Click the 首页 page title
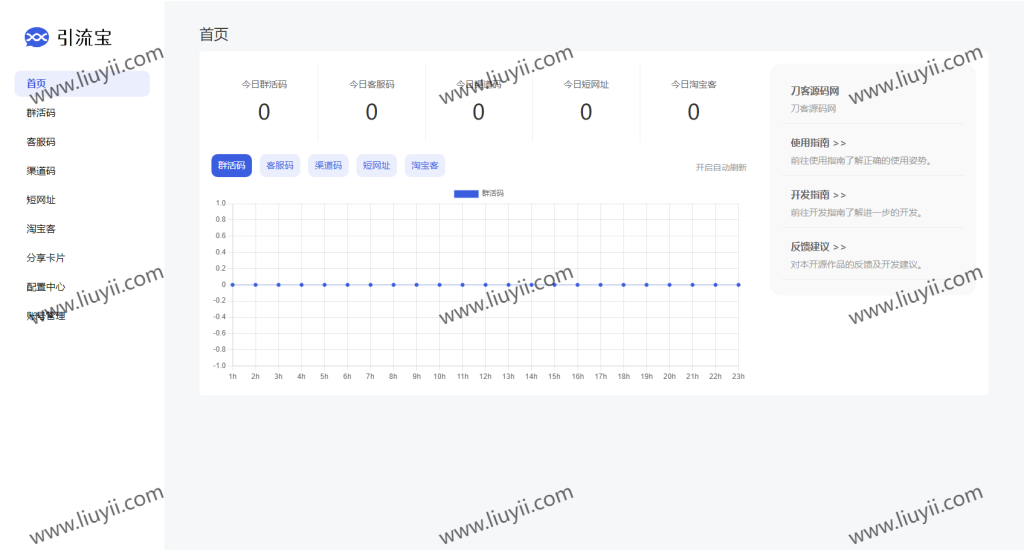Viewport: 1024px width, 550px height. (x=214, y=35)
